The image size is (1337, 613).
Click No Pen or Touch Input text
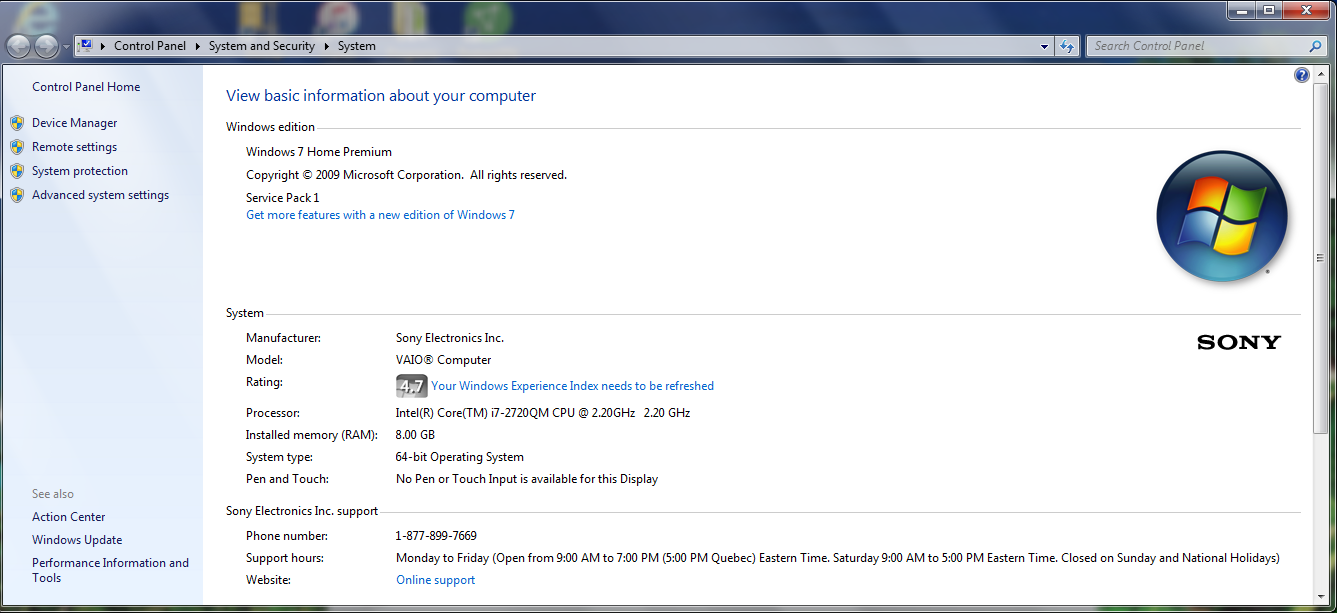(527, 479)
